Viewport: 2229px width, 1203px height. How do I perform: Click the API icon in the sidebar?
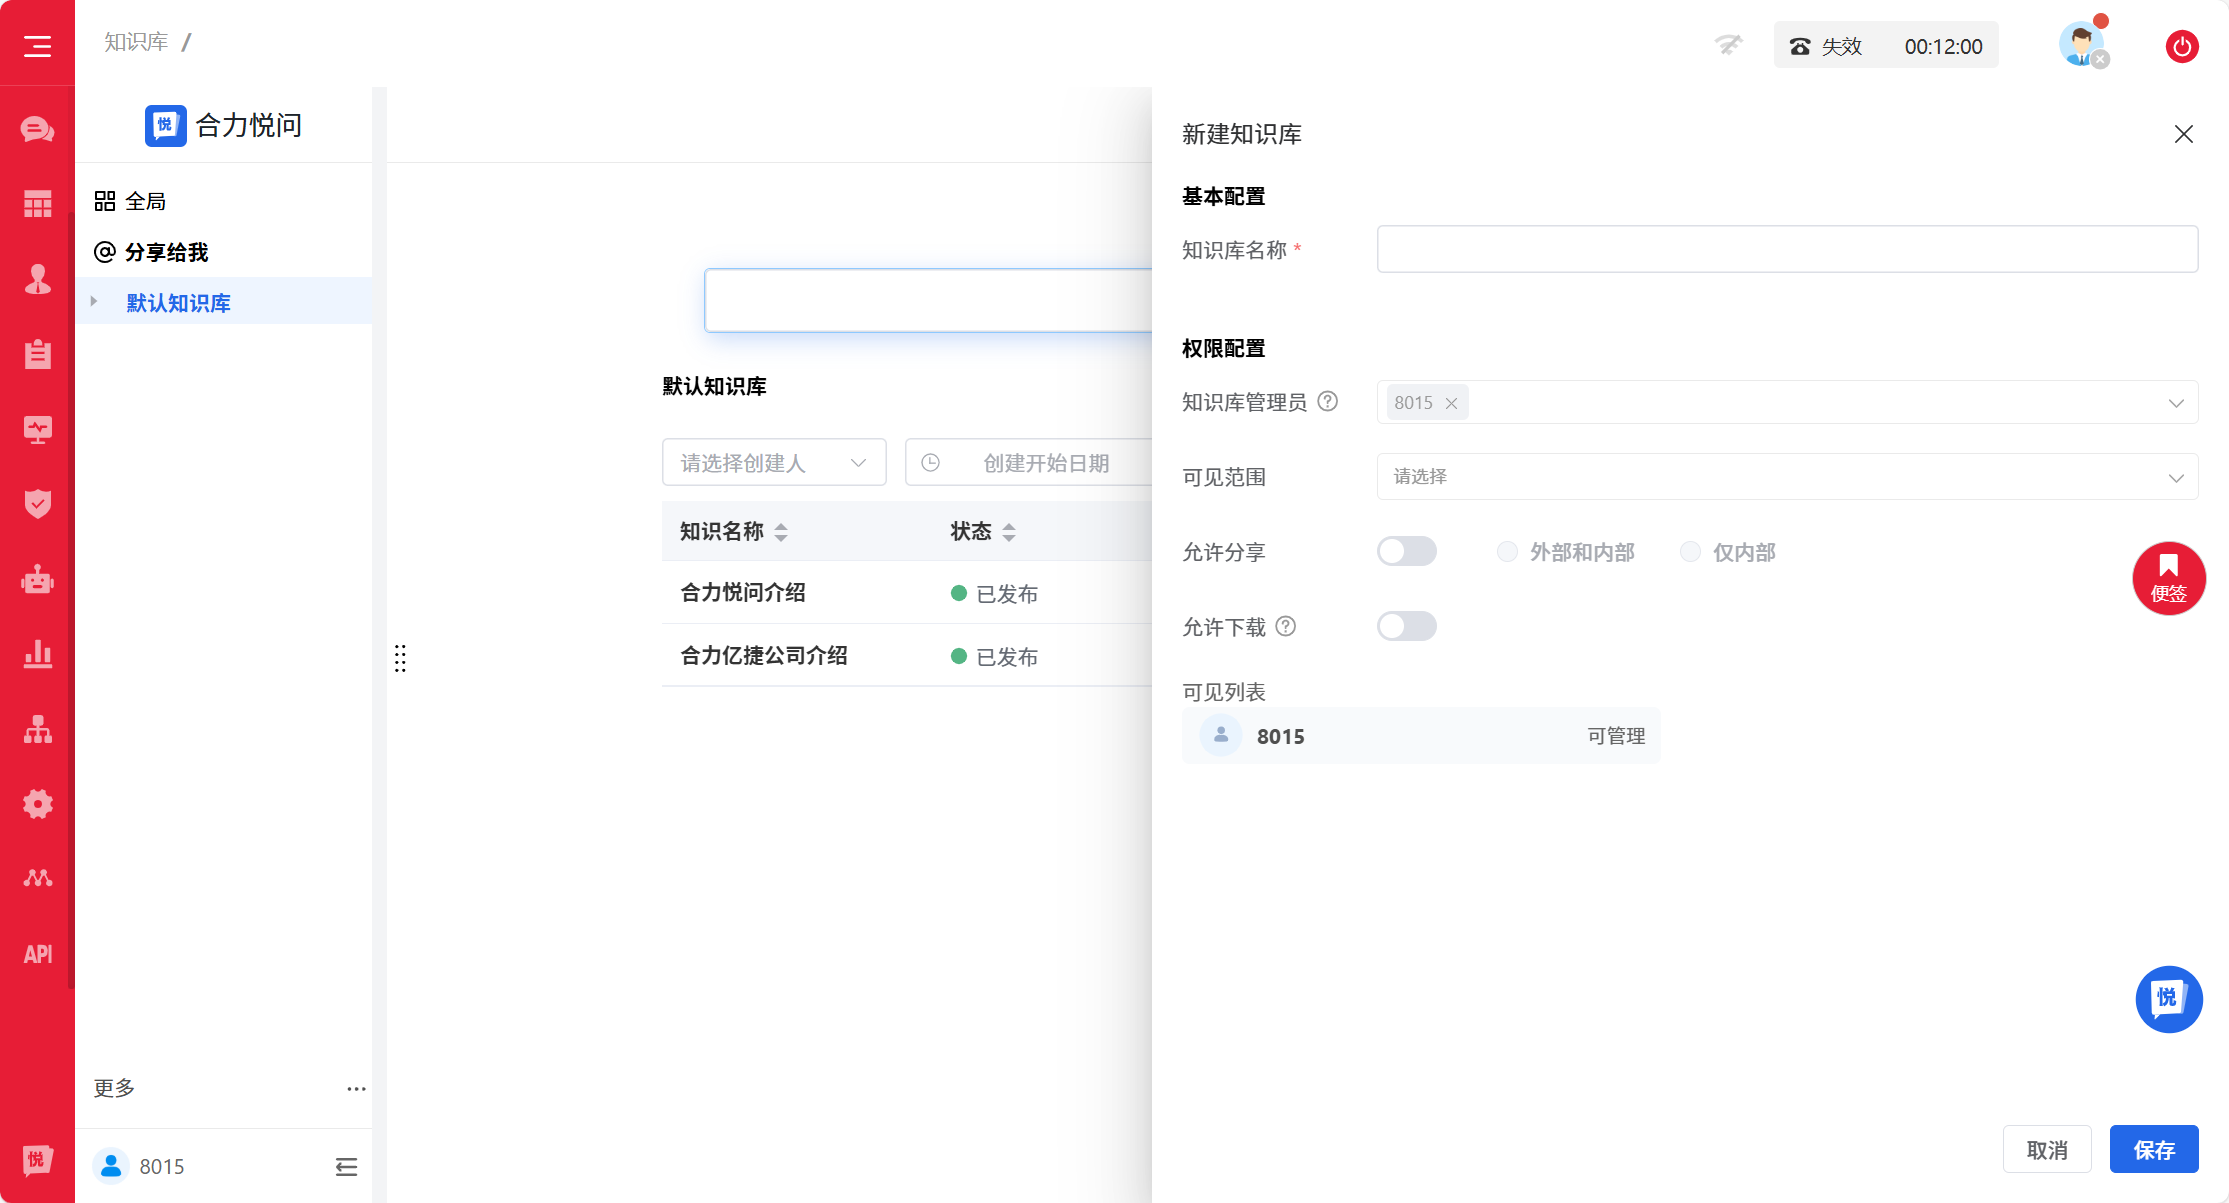[37, 953]
